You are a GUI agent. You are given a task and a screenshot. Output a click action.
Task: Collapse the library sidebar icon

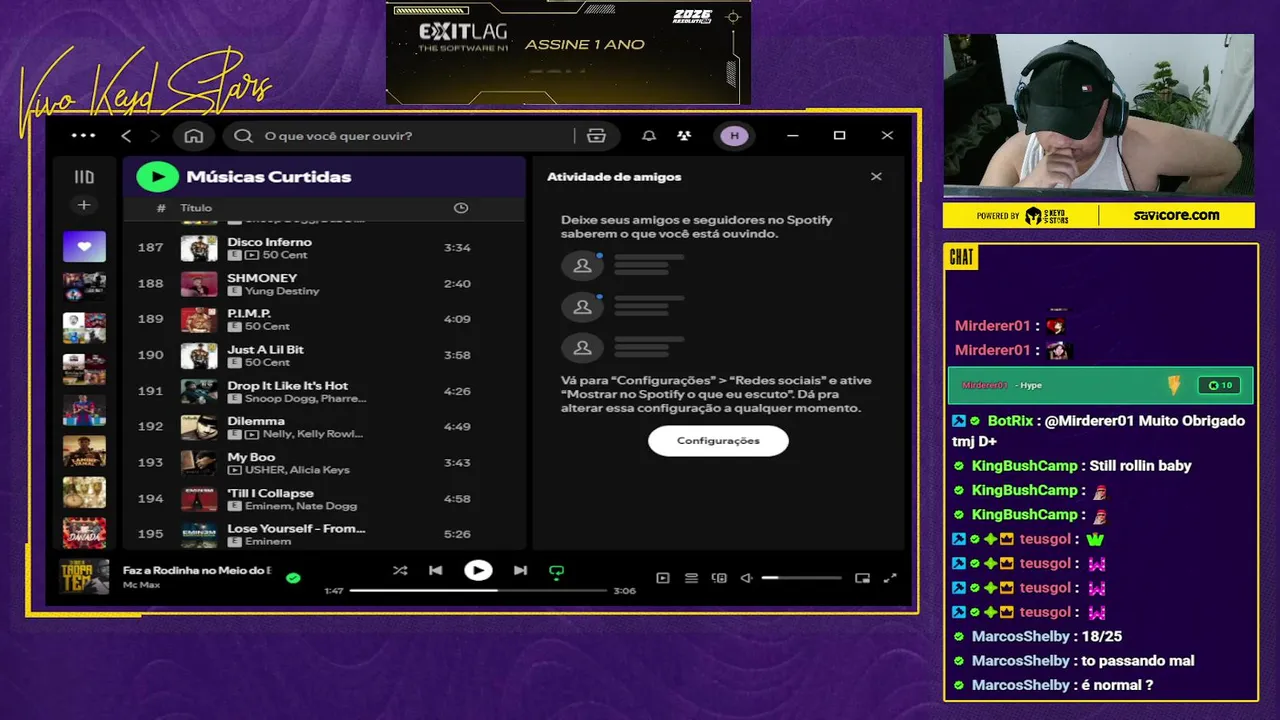click(84, 177)
